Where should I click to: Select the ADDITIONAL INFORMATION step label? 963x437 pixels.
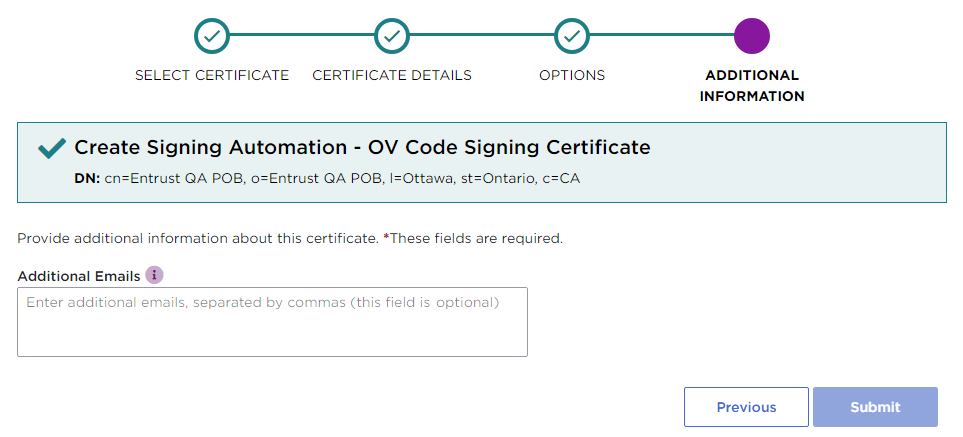[752, 86]
